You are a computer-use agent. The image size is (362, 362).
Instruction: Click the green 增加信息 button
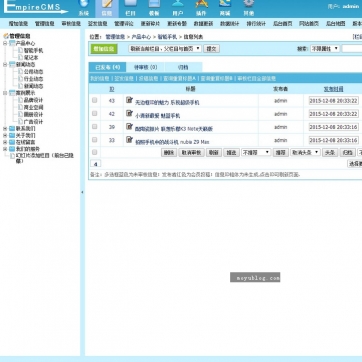pos(104,49)
